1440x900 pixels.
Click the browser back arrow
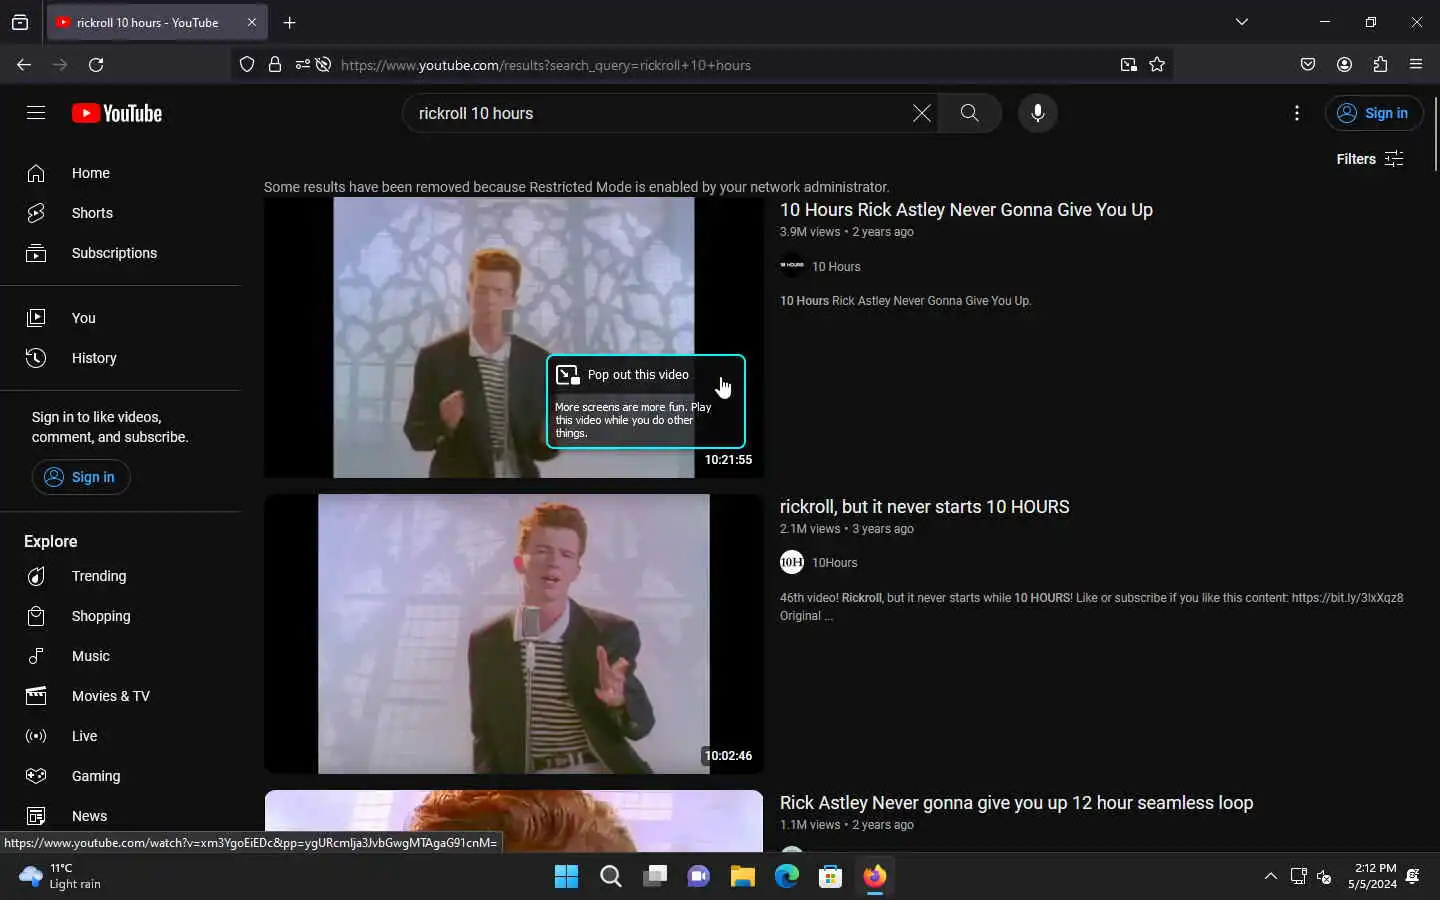point(24,65)
